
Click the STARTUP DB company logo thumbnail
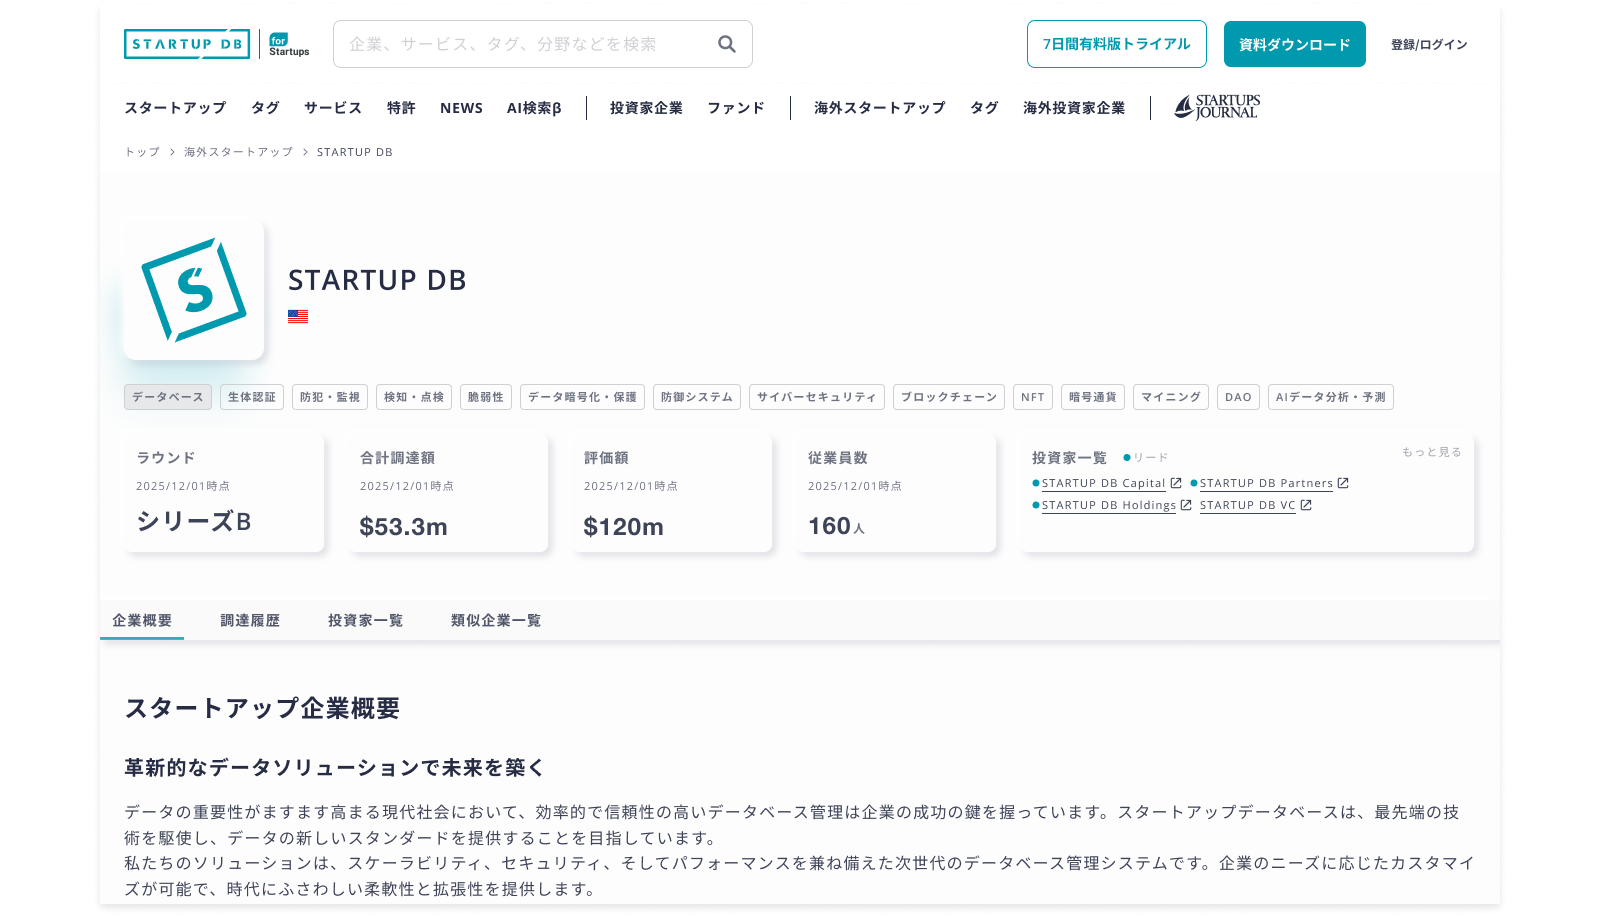click(194, 290)
